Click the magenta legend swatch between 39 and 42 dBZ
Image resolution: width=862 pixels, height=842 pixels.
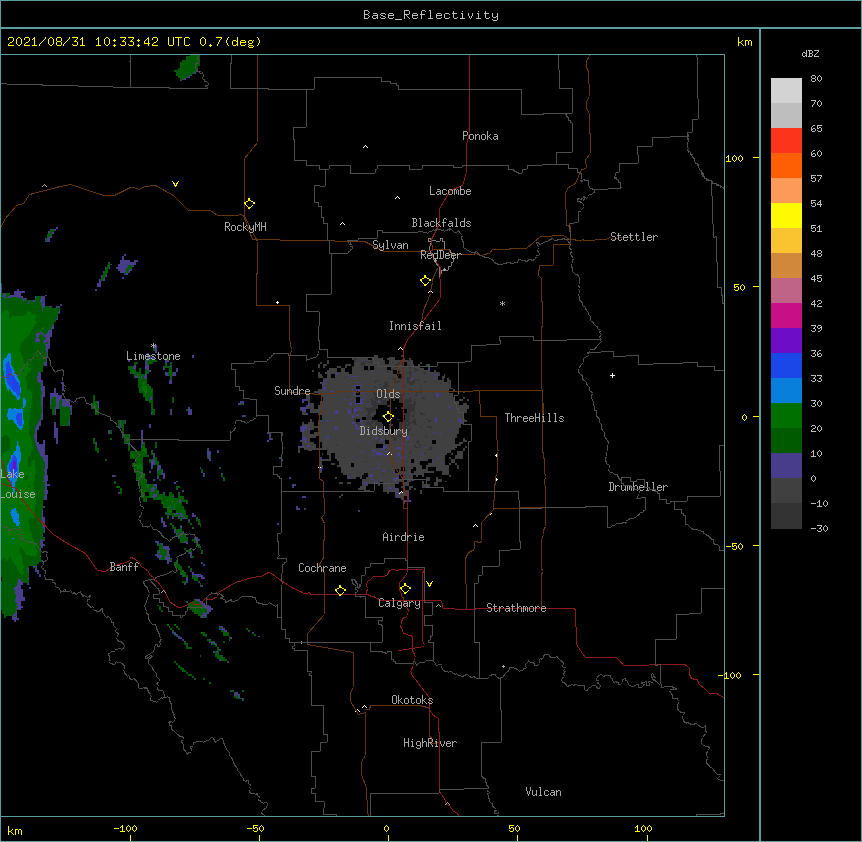pos(786,315)
